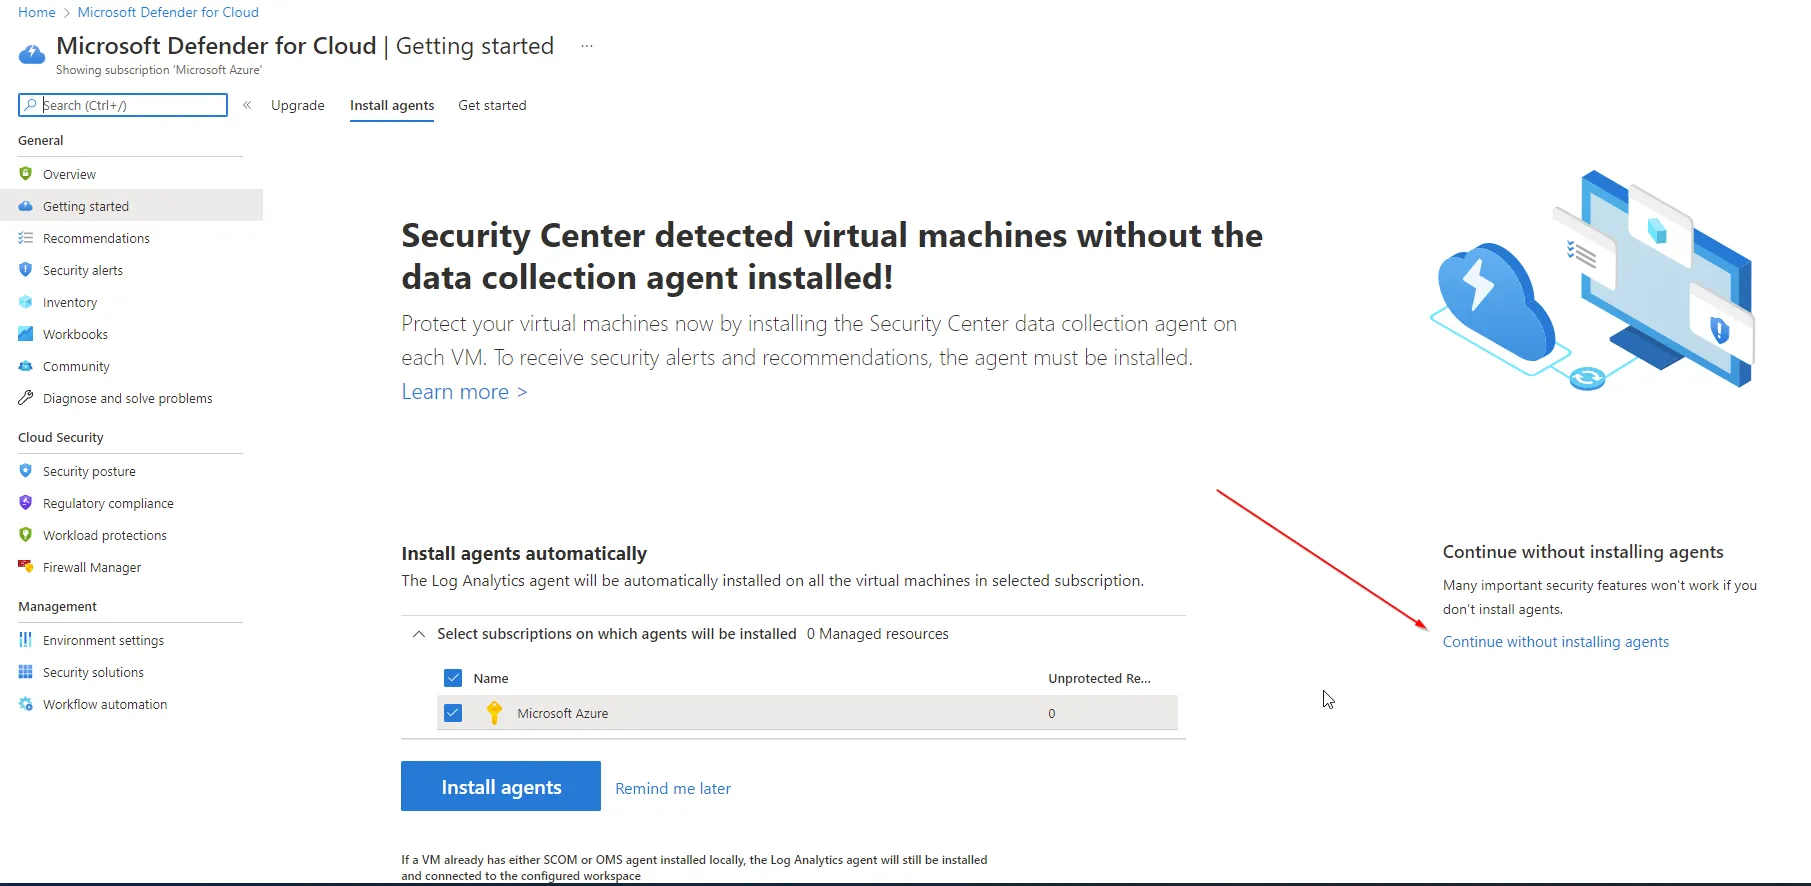Collapse the Select subscriptions section chevron
Screen dimensions: 1811x886
pos(419,634)
